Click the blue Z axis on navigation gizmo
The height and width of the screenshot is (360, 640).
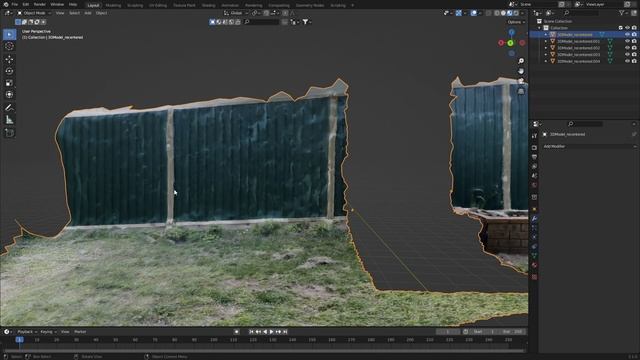click(x=511, y=32)
